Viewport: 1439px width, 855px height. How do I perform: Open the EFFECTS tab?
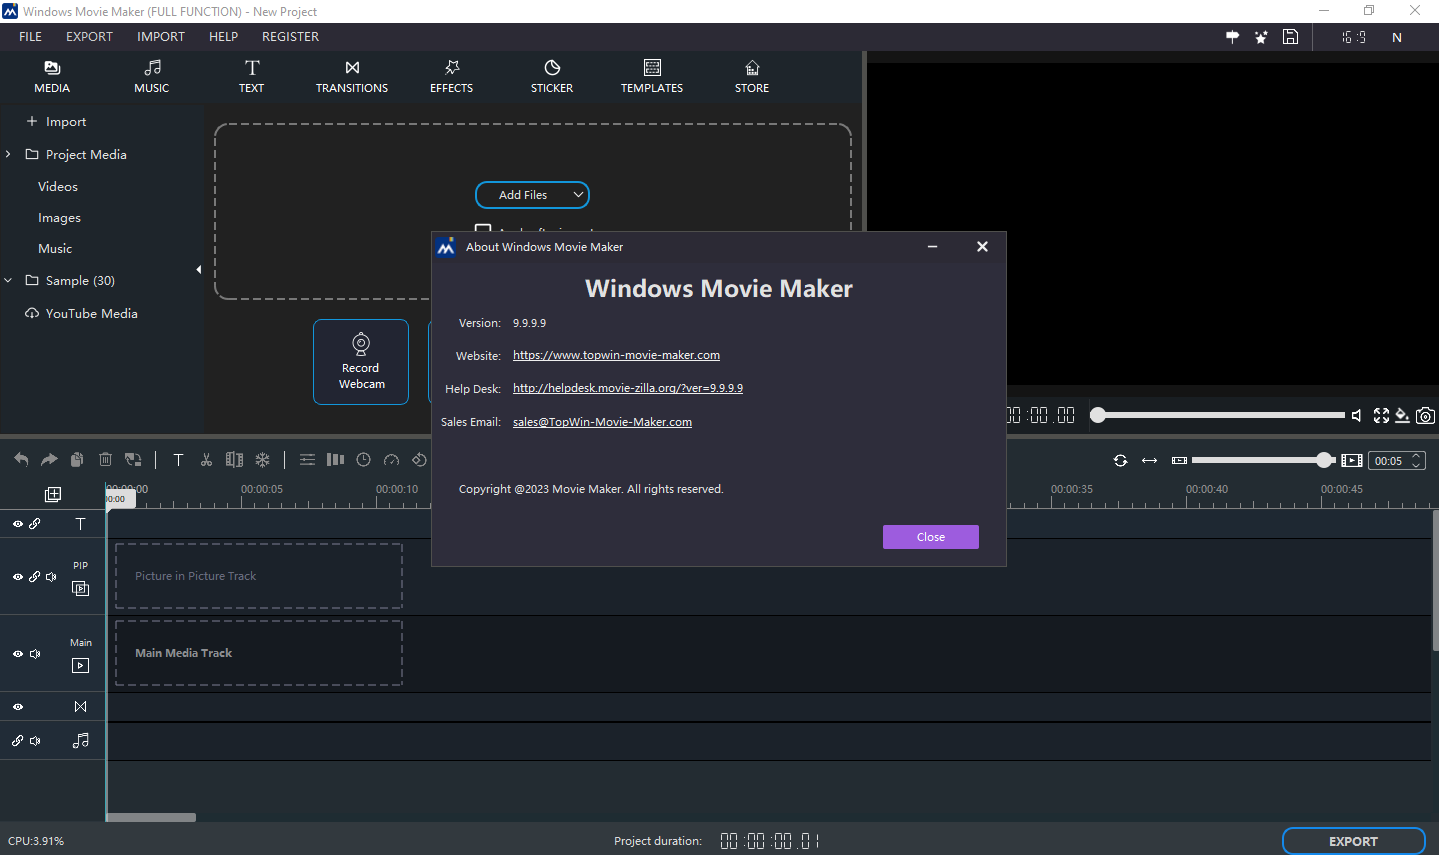click(452, 76)
